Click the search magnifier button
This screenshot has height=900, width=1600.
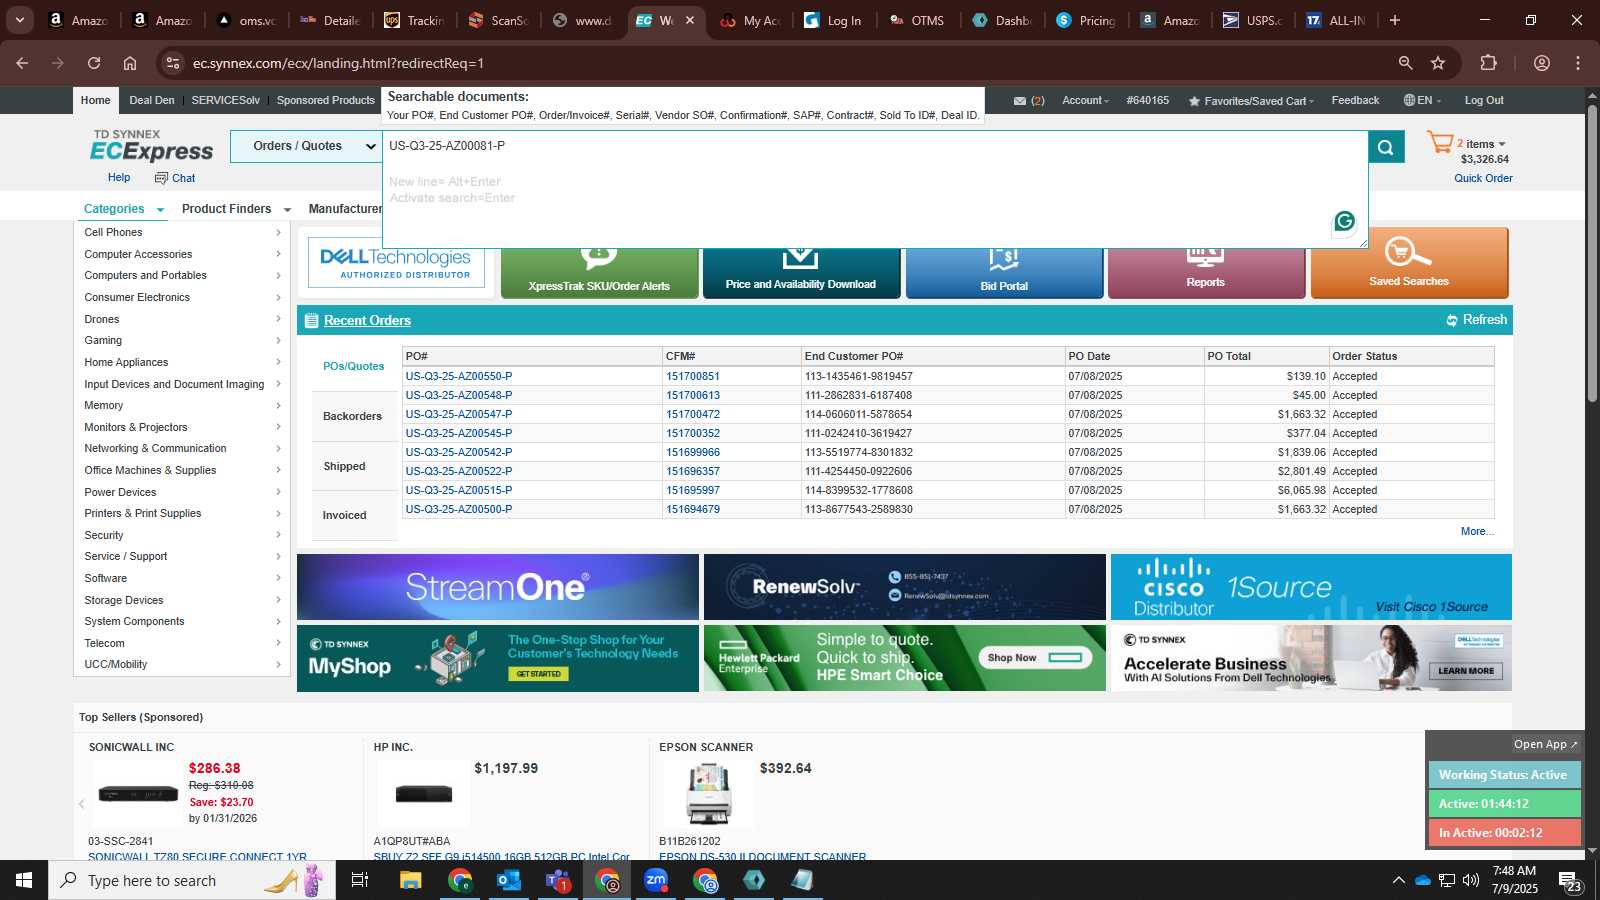[1386, 147]
